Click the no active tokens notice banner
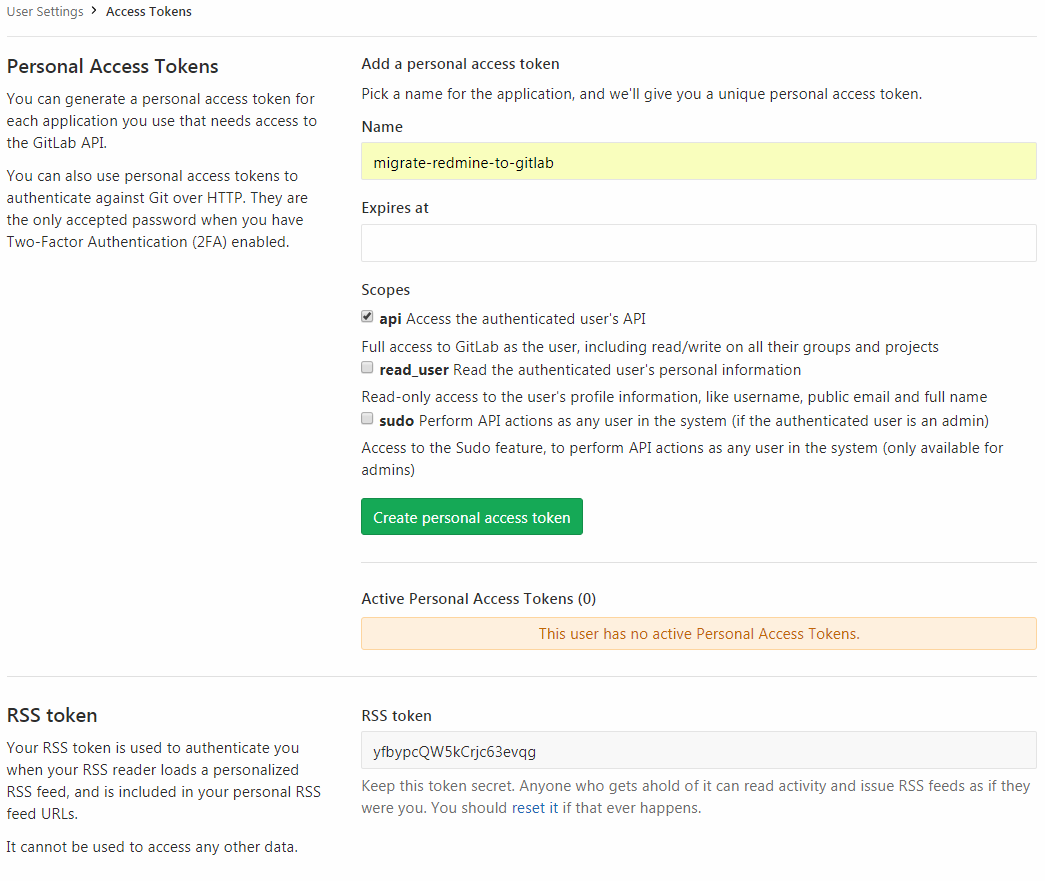Viewport: 1045px width, 881px height. [x=698, y=633]
